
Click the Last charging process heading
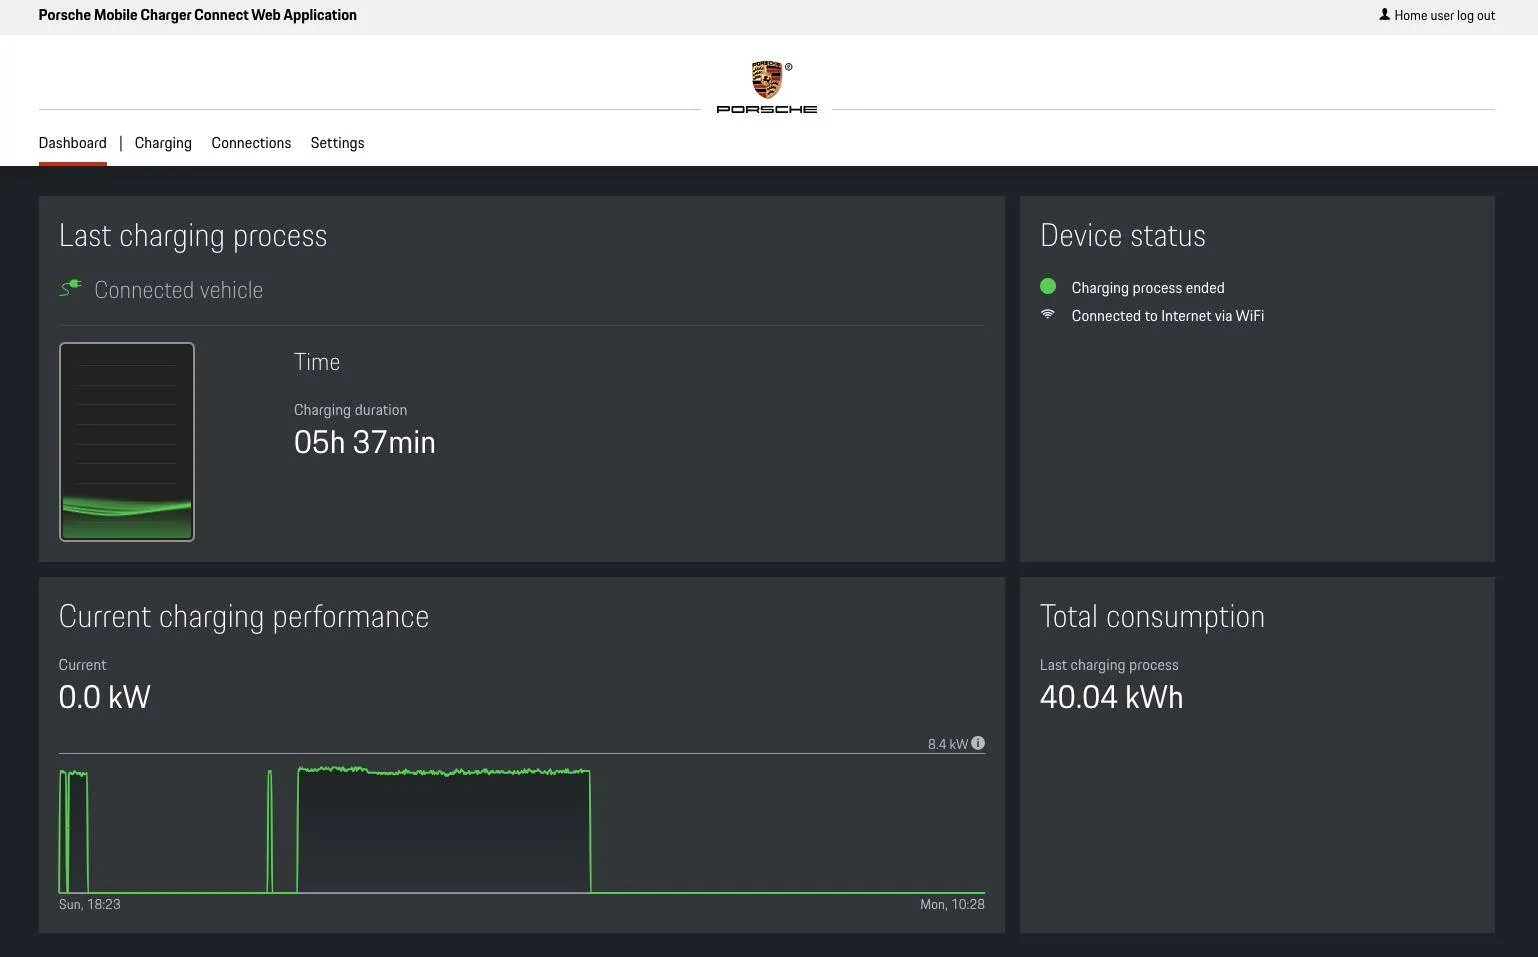click(193, 236)
